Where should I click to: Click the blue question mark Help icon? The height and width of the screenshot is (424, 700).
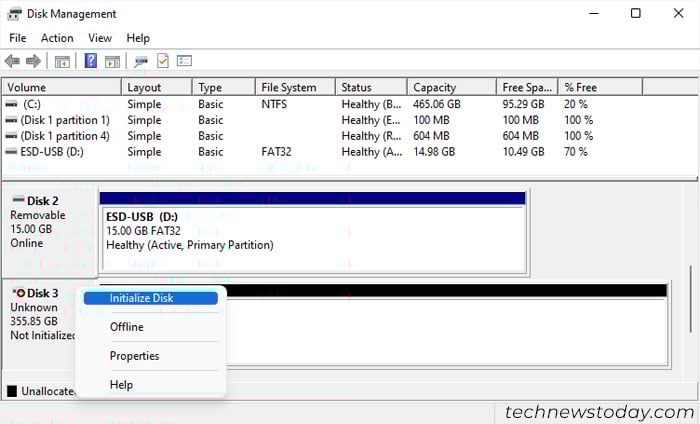(91, 60)
